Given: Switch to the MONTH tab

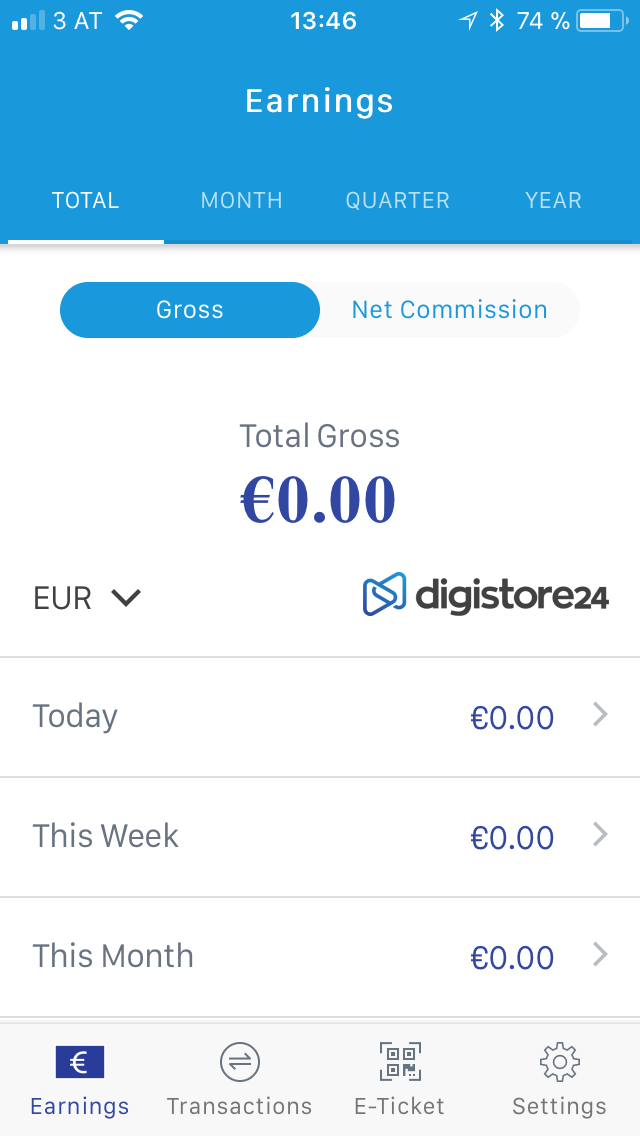Looking at the screenshot, I should (x=242, y=201).
